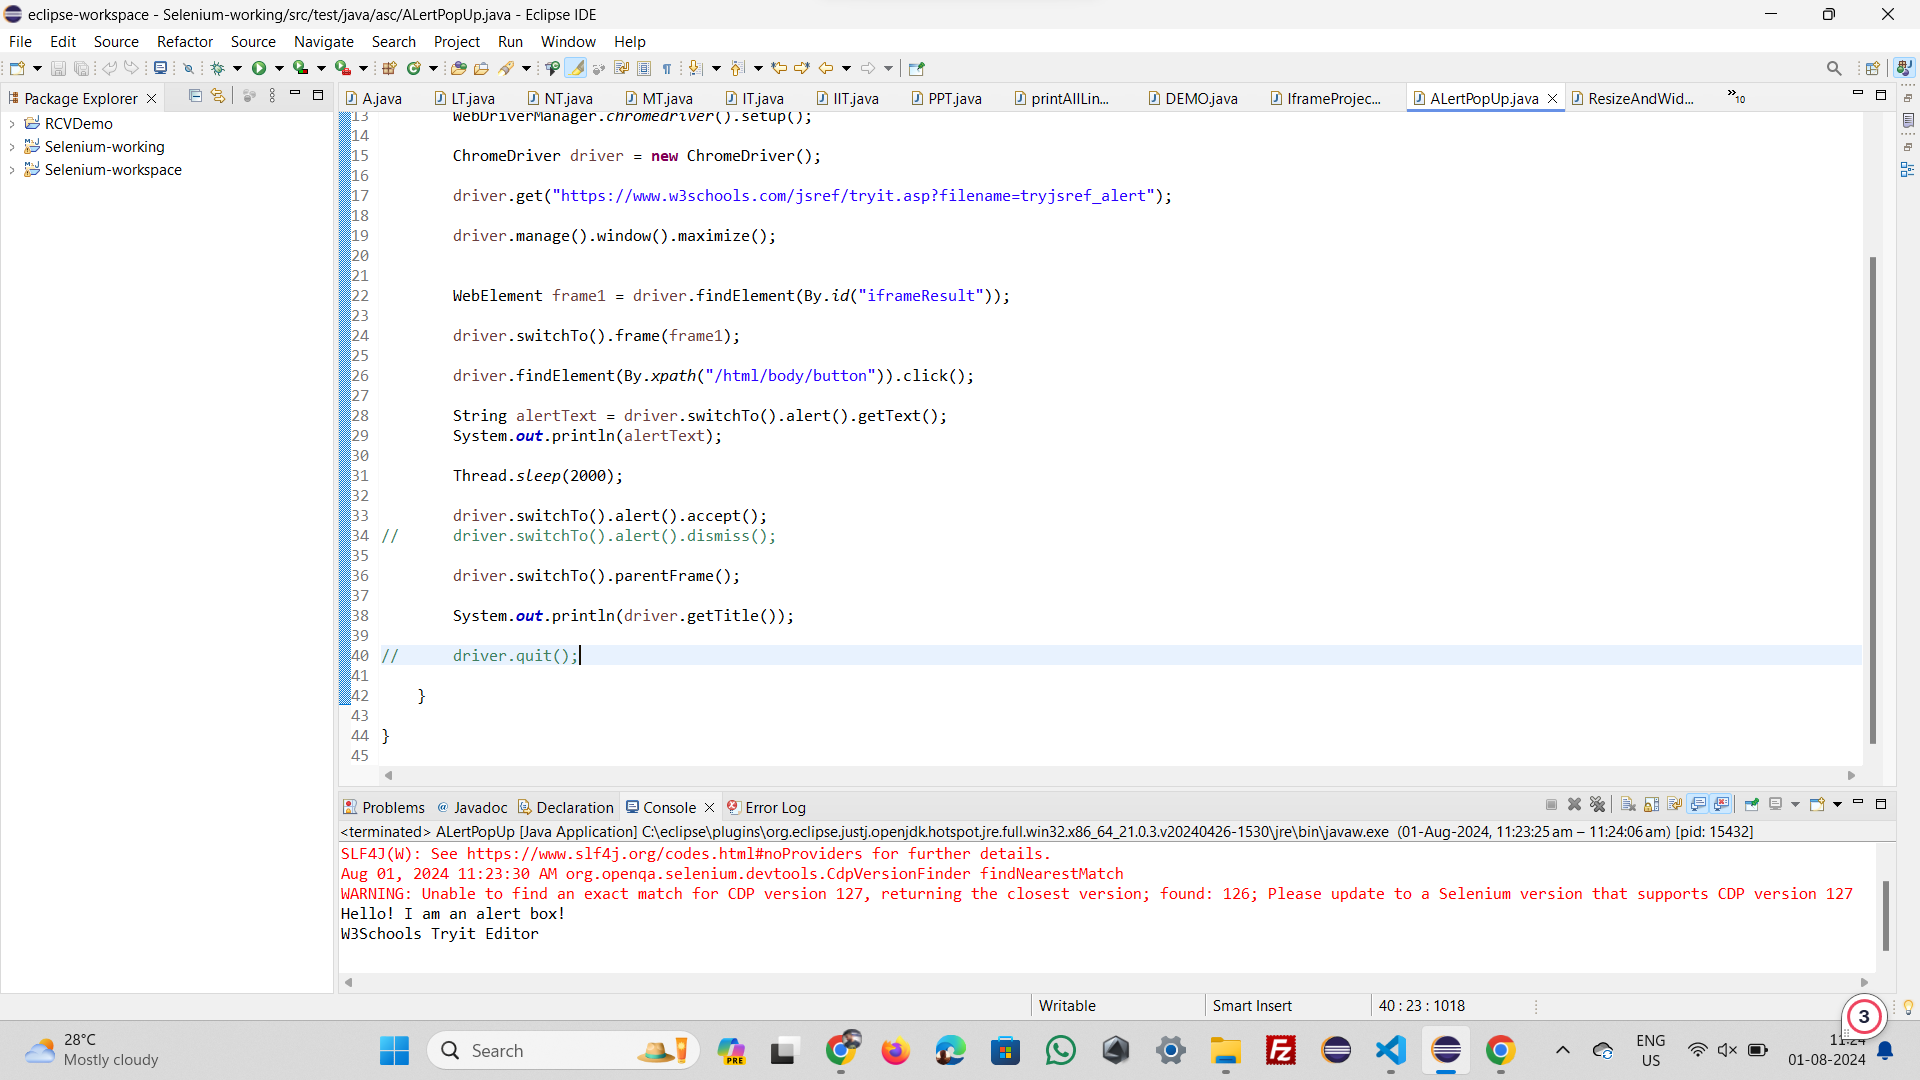Clear the Console output
Viewport: 1920px width, 1080px height.
click(1627, 805)
